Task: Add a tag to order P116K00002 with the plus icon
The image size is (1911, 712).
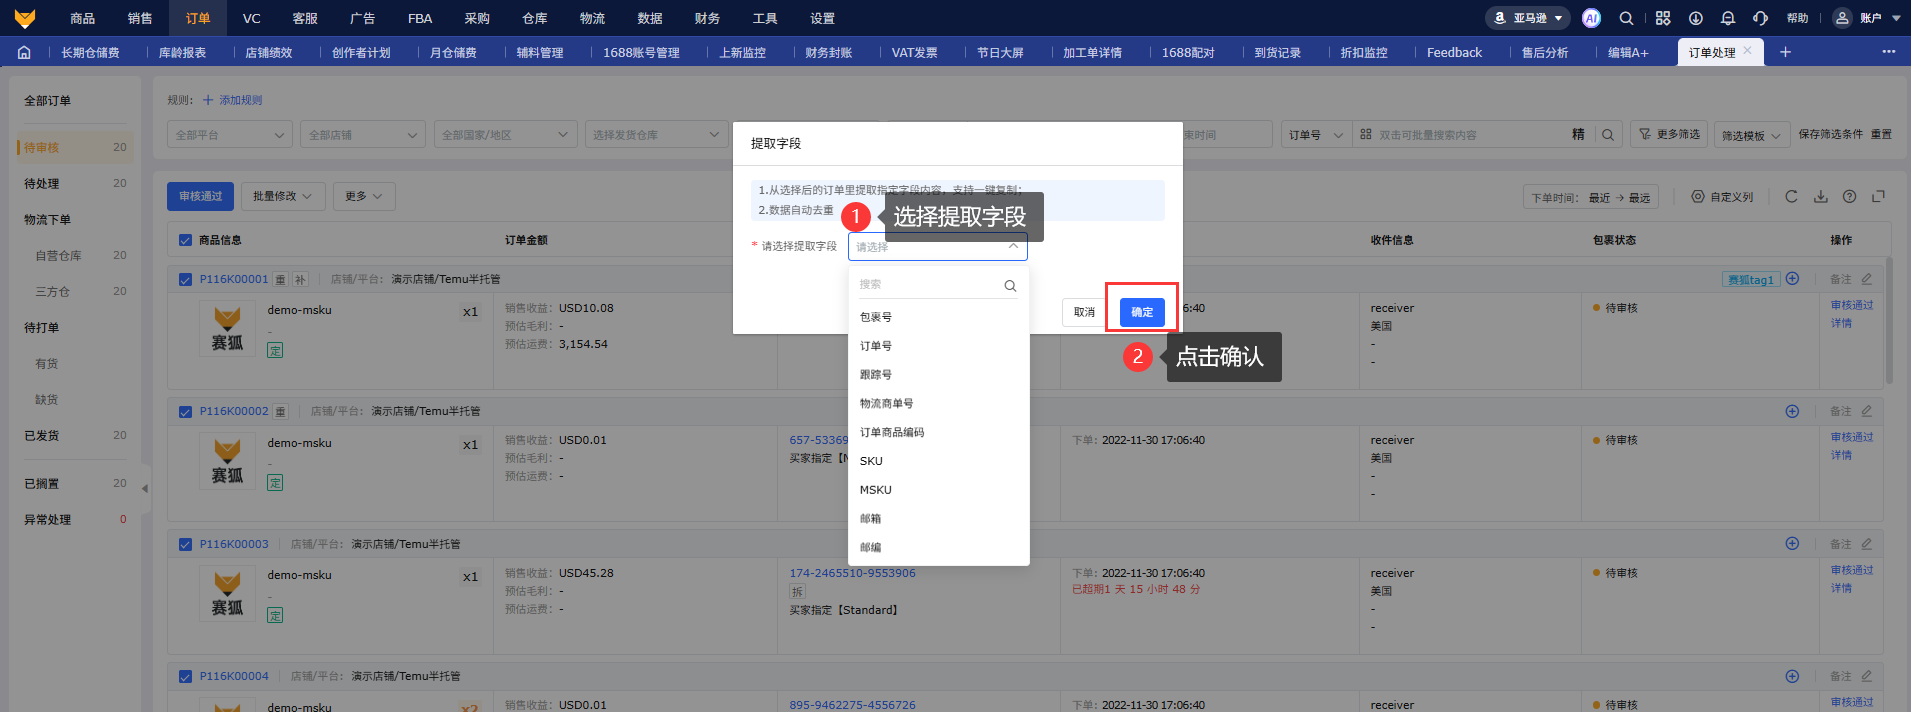Action: tap(1792, 411)
